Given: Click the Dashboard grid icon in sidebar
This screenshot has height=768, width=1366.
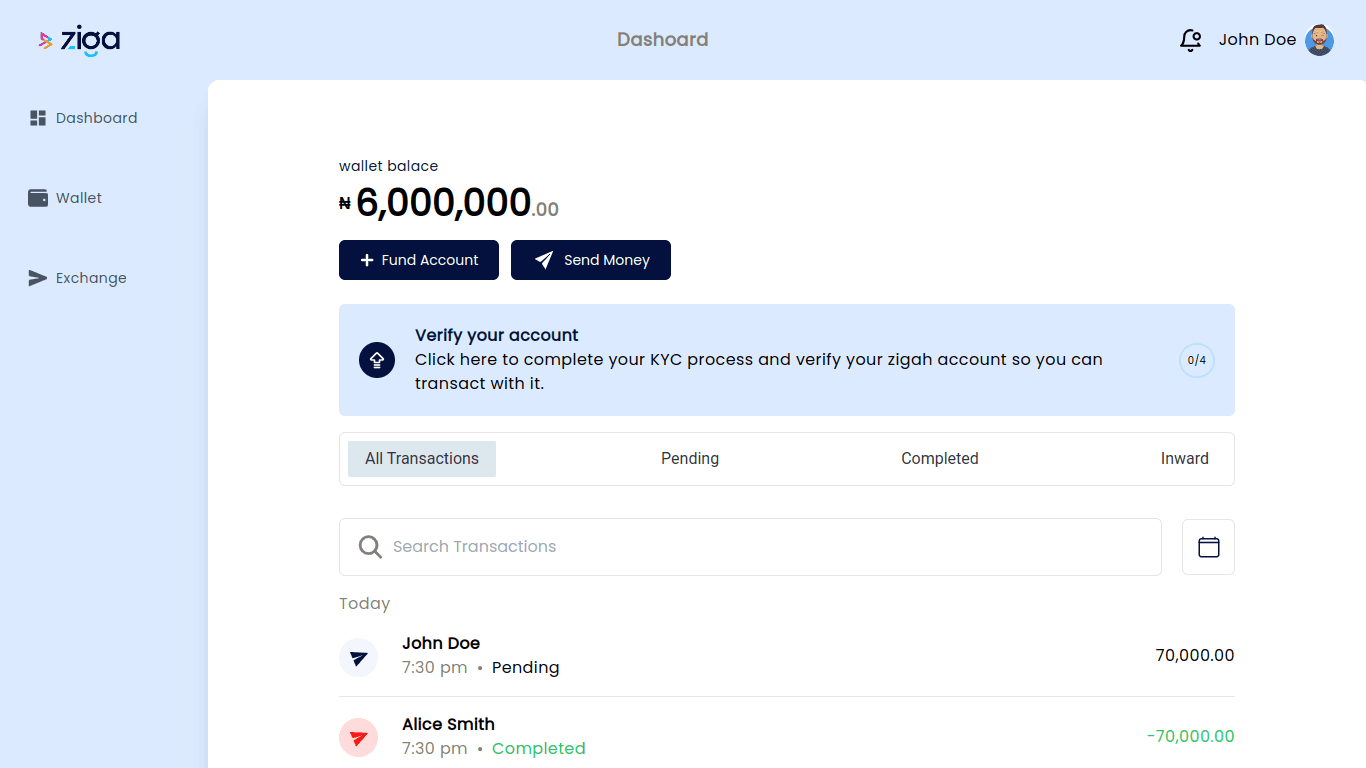Looking at the screenshot, I should click(x=38, y=118).
